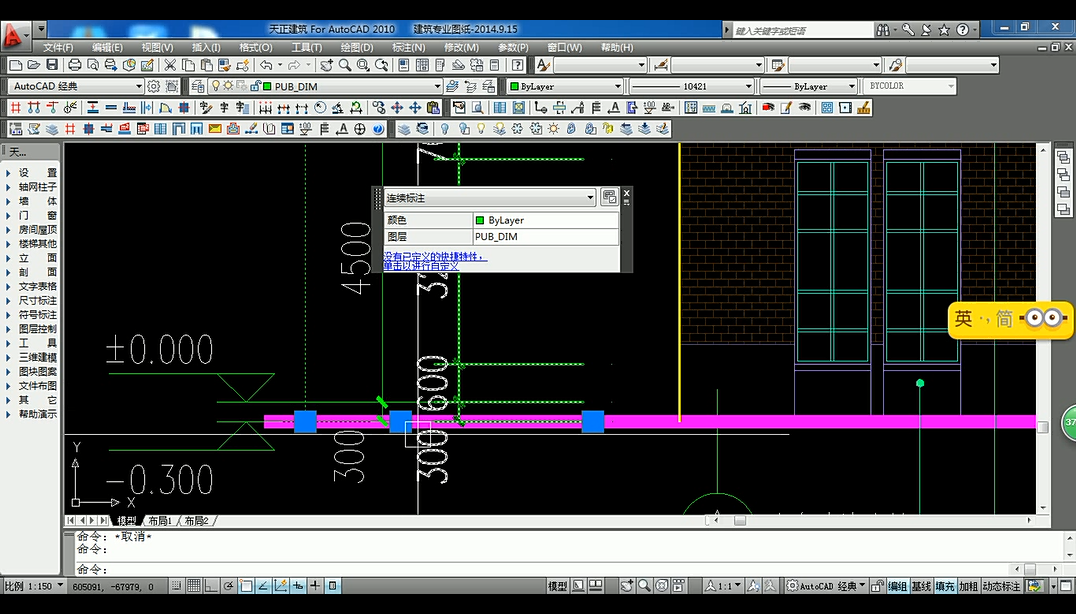Screen dimensions: 1076x614
Task: Open the 绘图(D) menu
Action: 356,47
